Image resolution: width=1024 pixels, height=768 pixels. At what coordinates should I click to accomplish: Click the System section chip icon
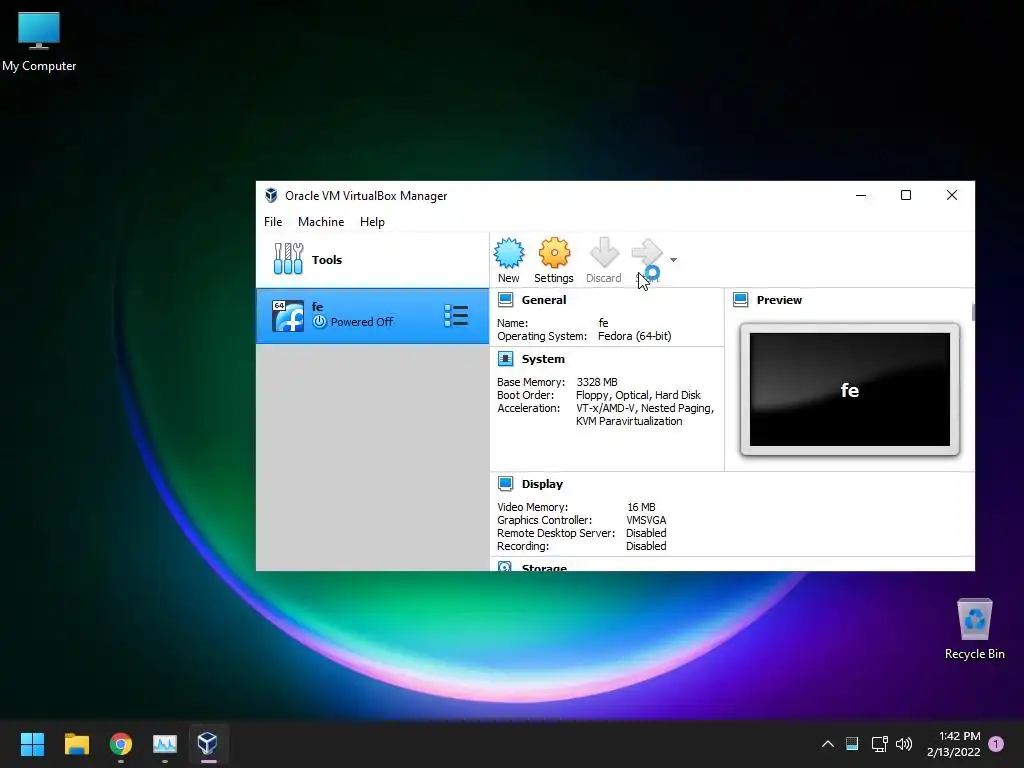pos(505,359)
